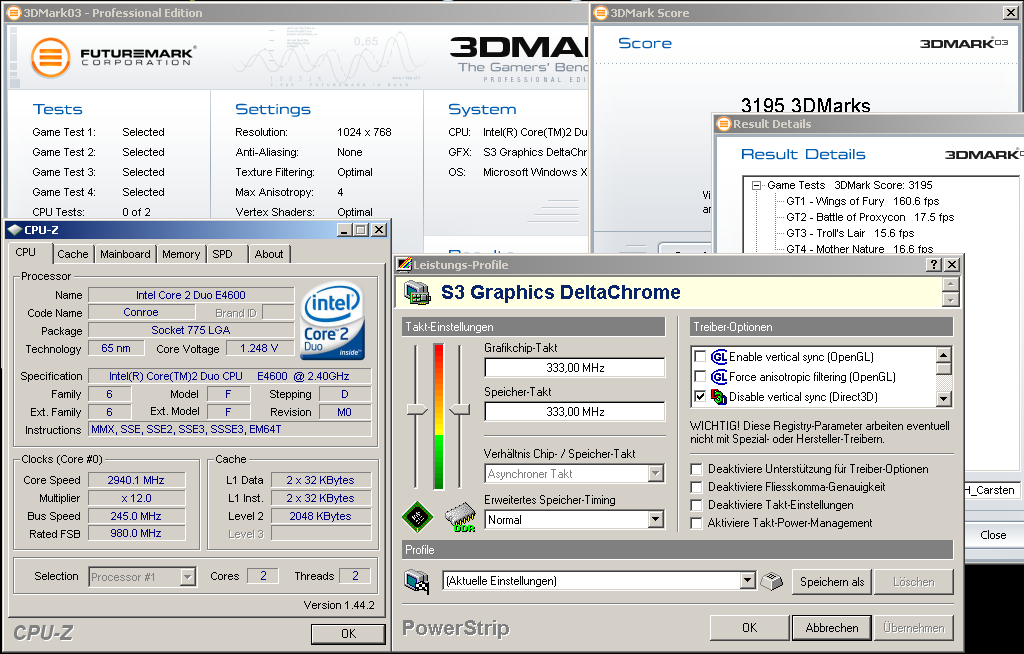This screenshot has width=1024, height=654.
Task: Select GT1 - Wings of Fury result row
Action: (863, 201)
